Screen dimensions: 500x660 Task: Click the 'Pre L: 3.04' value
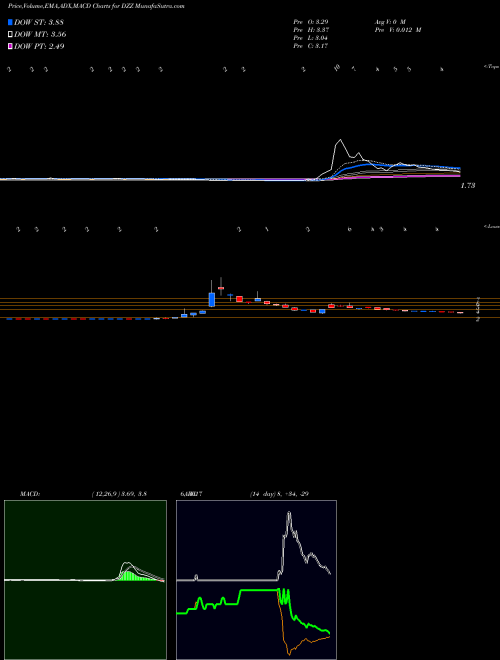(x=311, y=38)
